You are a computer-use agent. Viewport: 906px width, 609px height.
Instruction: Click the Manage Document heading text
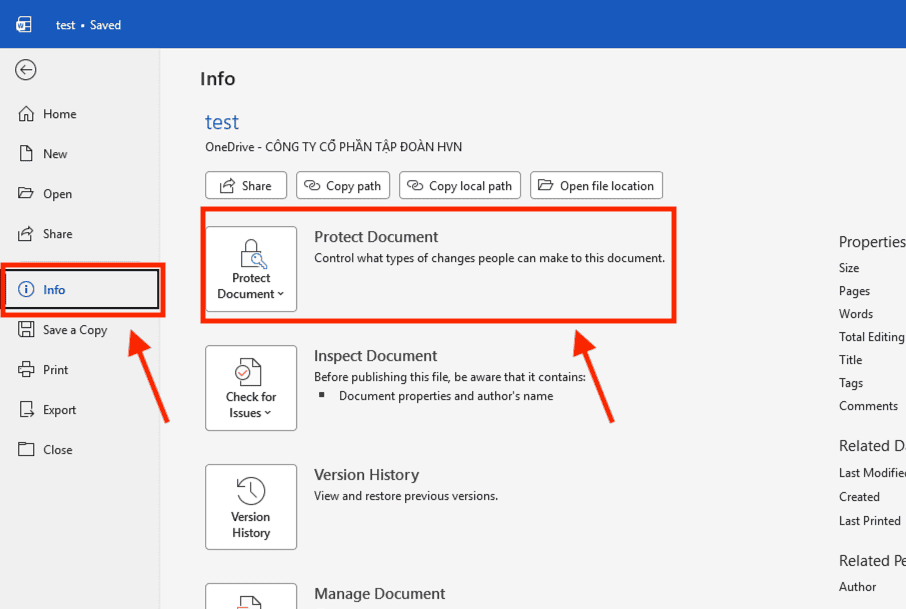[380, 594]
